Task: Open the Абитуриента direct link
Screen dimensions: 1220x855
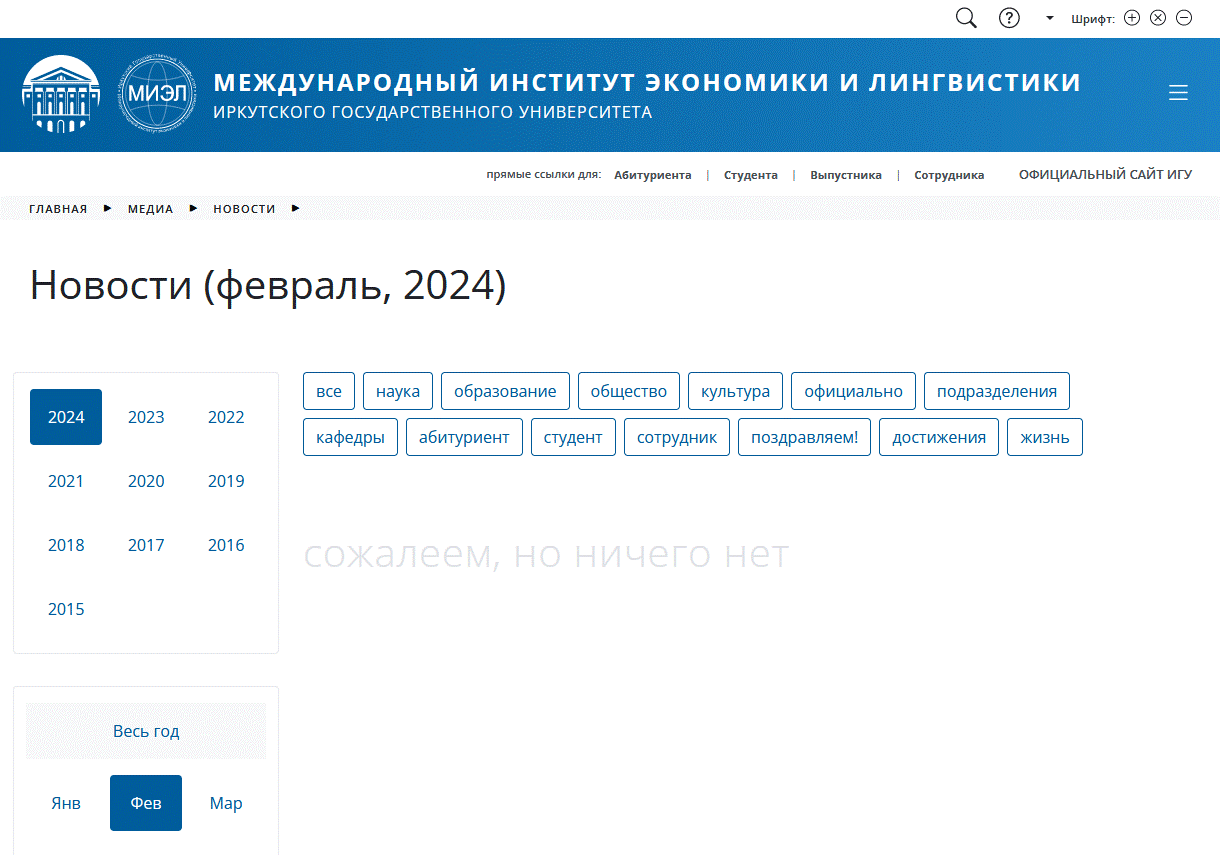Action: point(652,175)
